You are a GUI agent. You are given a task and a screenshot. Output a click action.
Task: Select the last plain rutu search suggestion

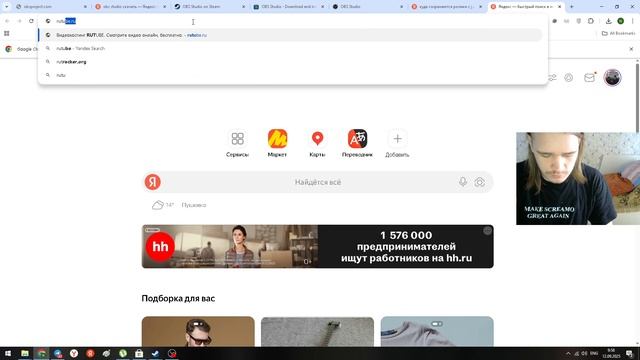coord(290,76)
